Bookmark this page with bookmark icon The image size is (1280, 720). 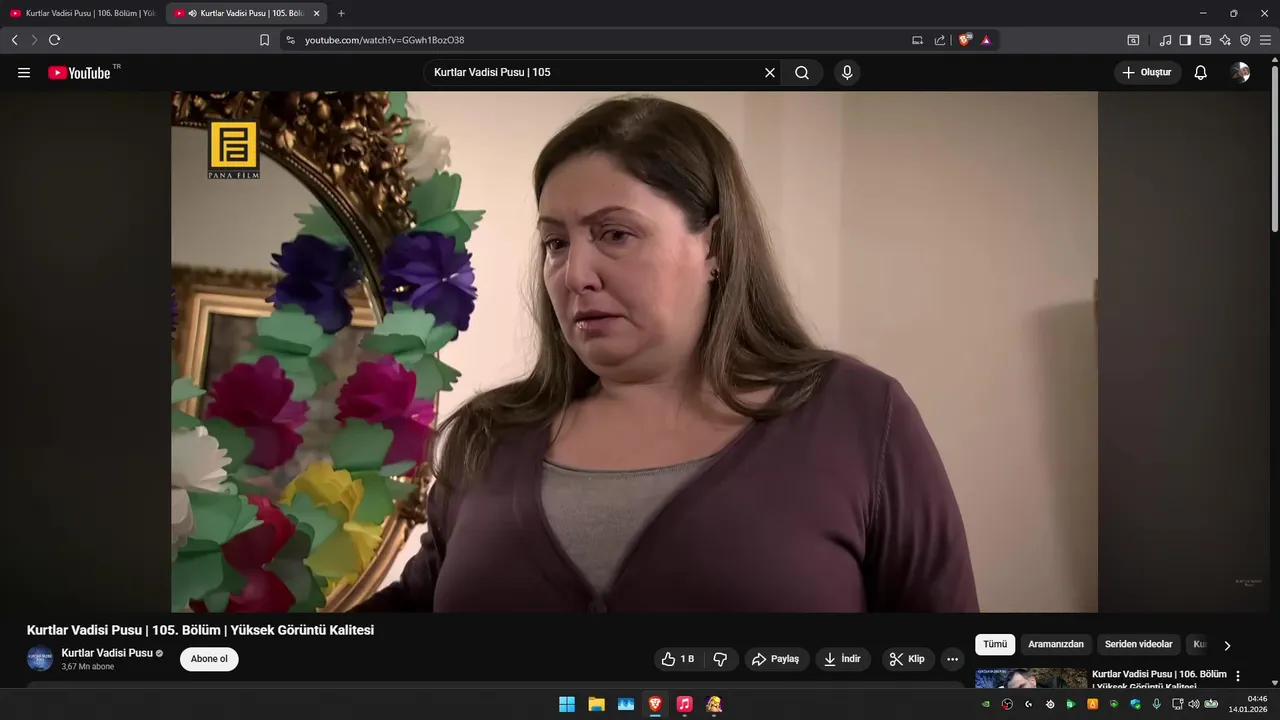[x=264, y=40]
